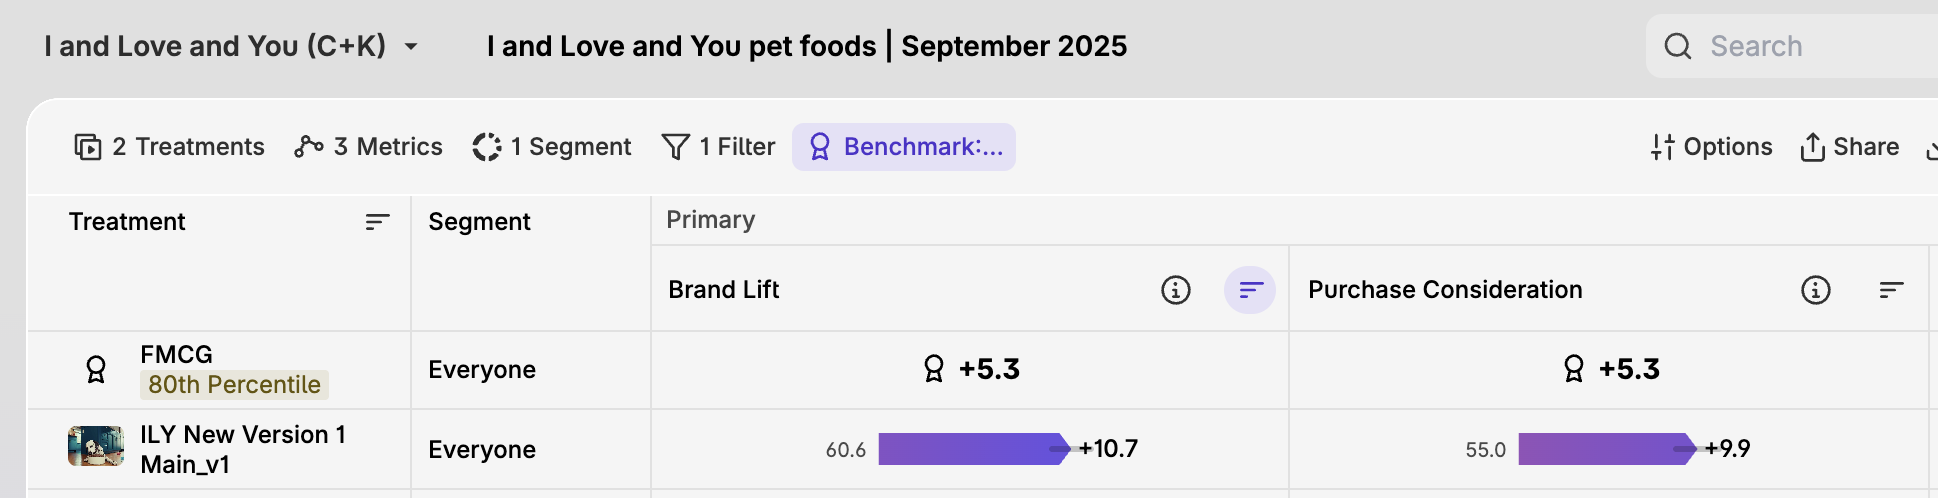This screenshot has width=1938, height=498.
Task: Open the ILY New Version 1 thumbnail
Action: (96, 446)
